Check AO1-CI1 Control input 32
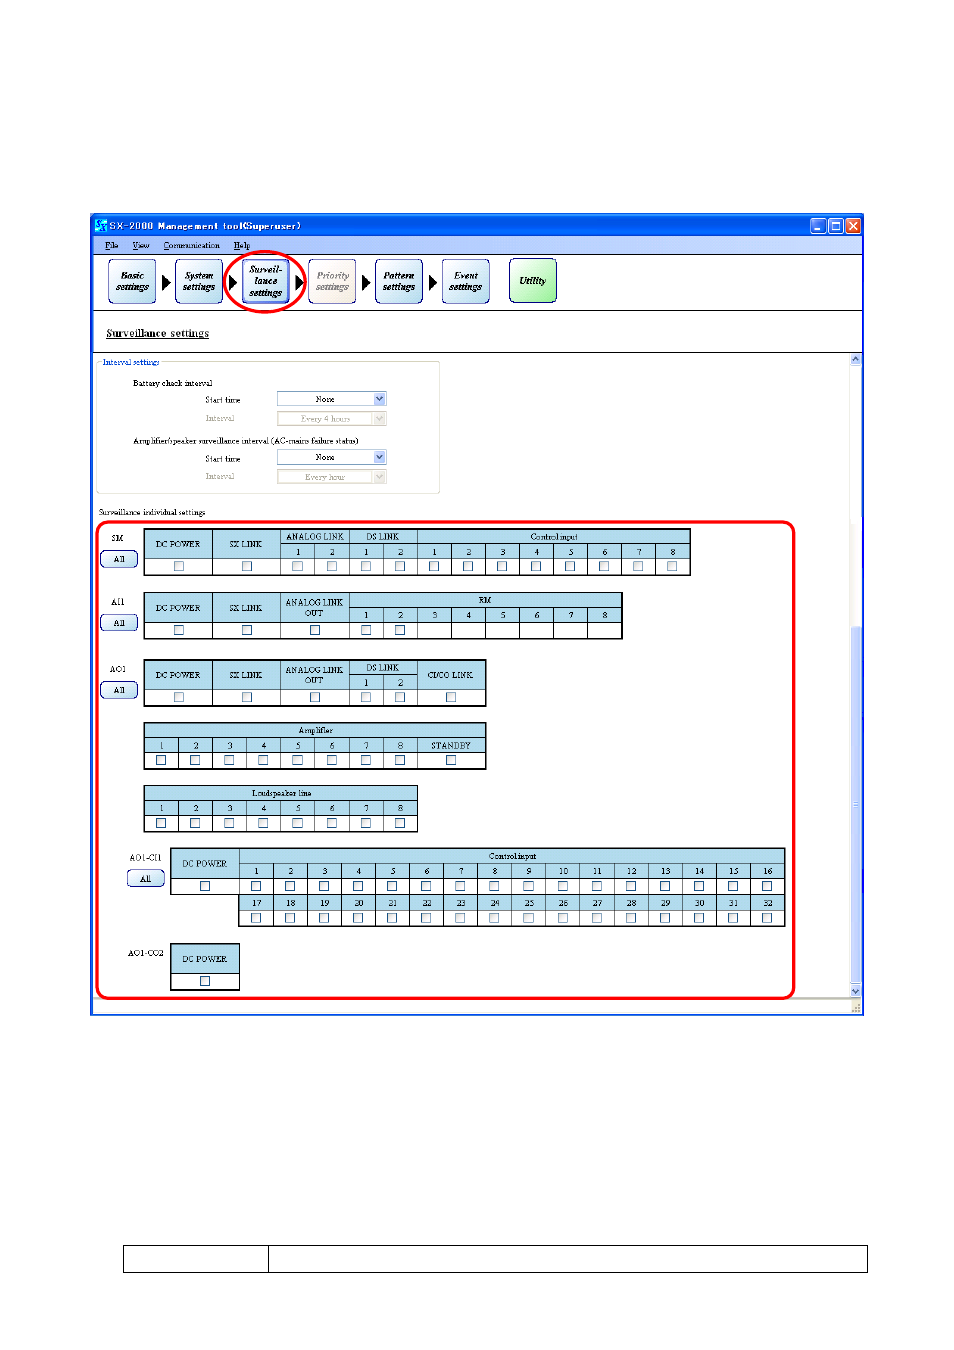This screenshot has height=1350, width=954. tap(767, 918)
